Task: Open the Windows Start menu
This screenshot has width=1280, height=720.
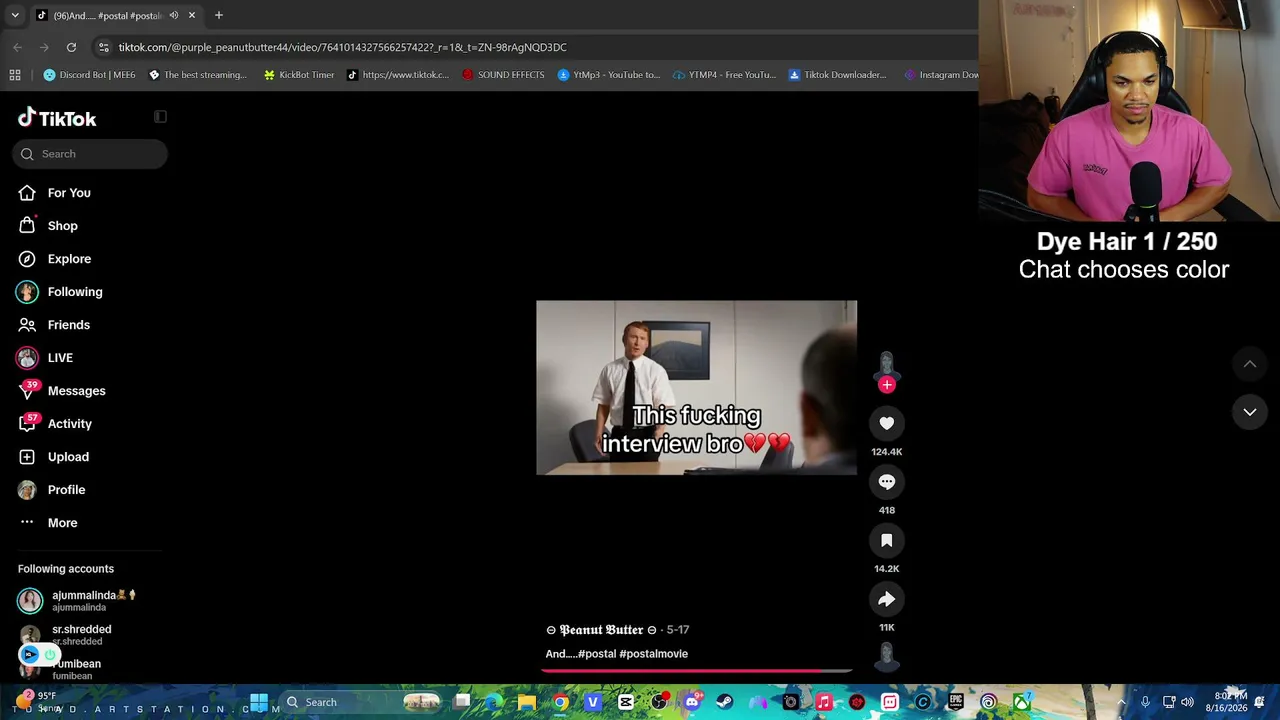Action: pyautogui.click(x=259, y=702)
